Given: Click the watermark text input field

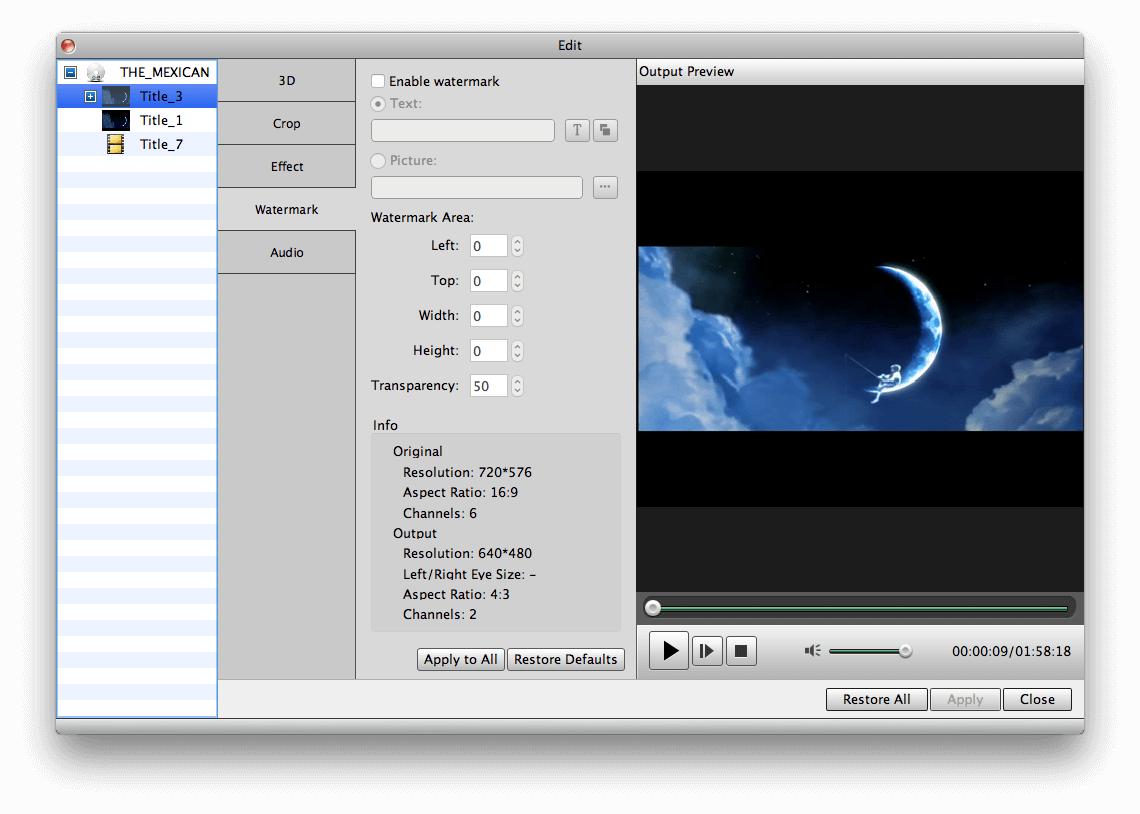Looking at the screenshot, I should point(463,130).
